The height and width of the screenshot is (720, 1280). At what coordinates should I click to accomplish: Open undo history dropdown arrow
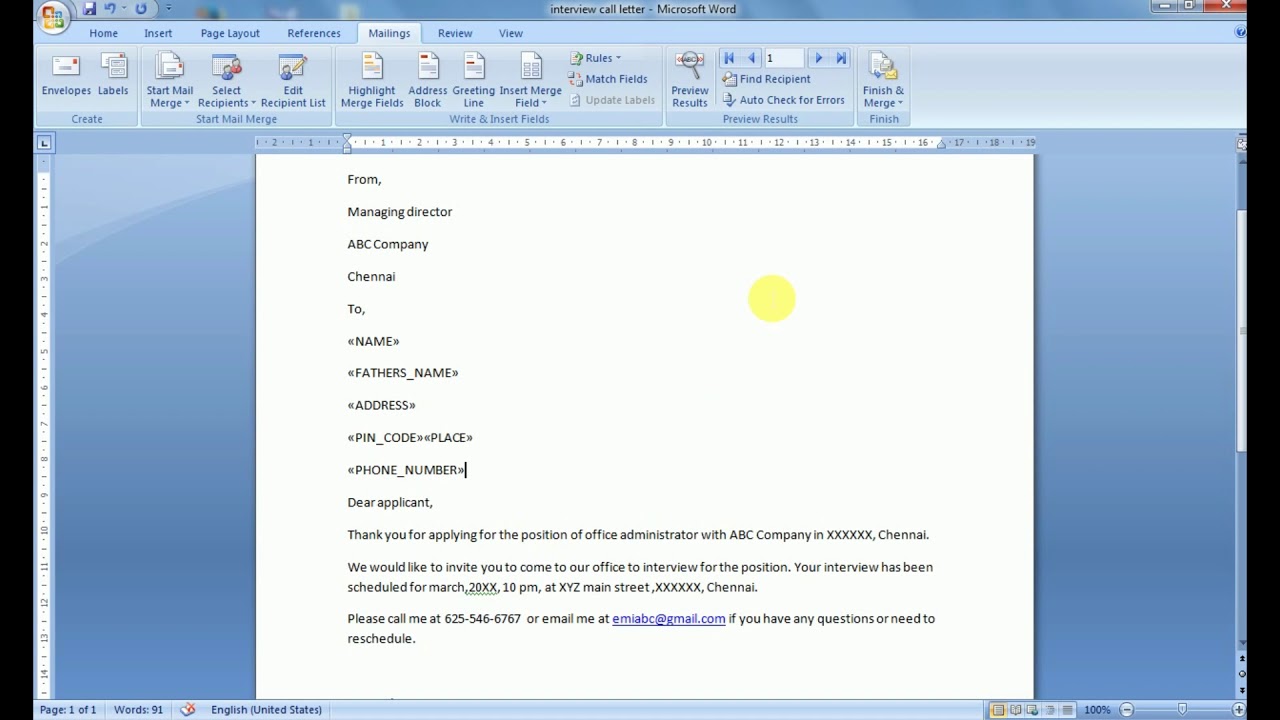[124, 9]
